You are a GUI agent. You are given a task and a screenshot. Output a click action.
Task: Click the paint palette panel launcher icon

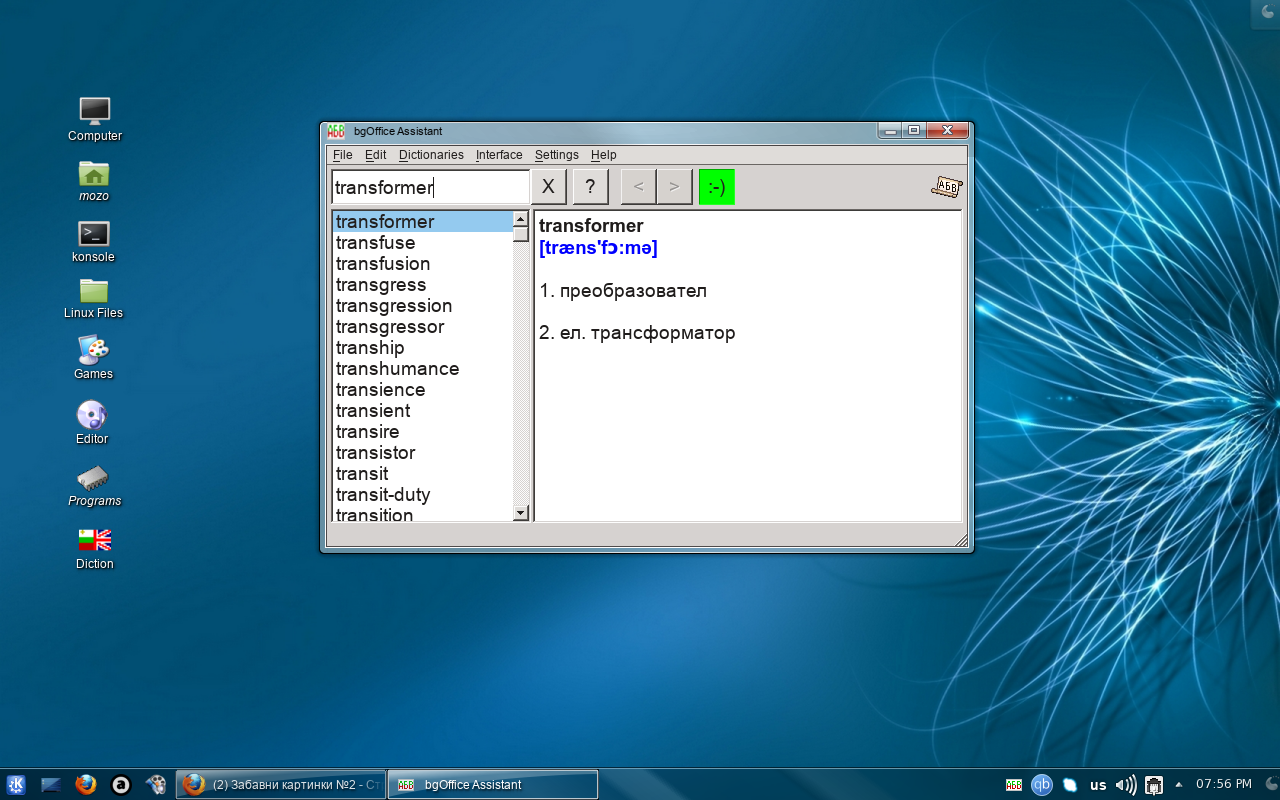[x=156, y=785]
